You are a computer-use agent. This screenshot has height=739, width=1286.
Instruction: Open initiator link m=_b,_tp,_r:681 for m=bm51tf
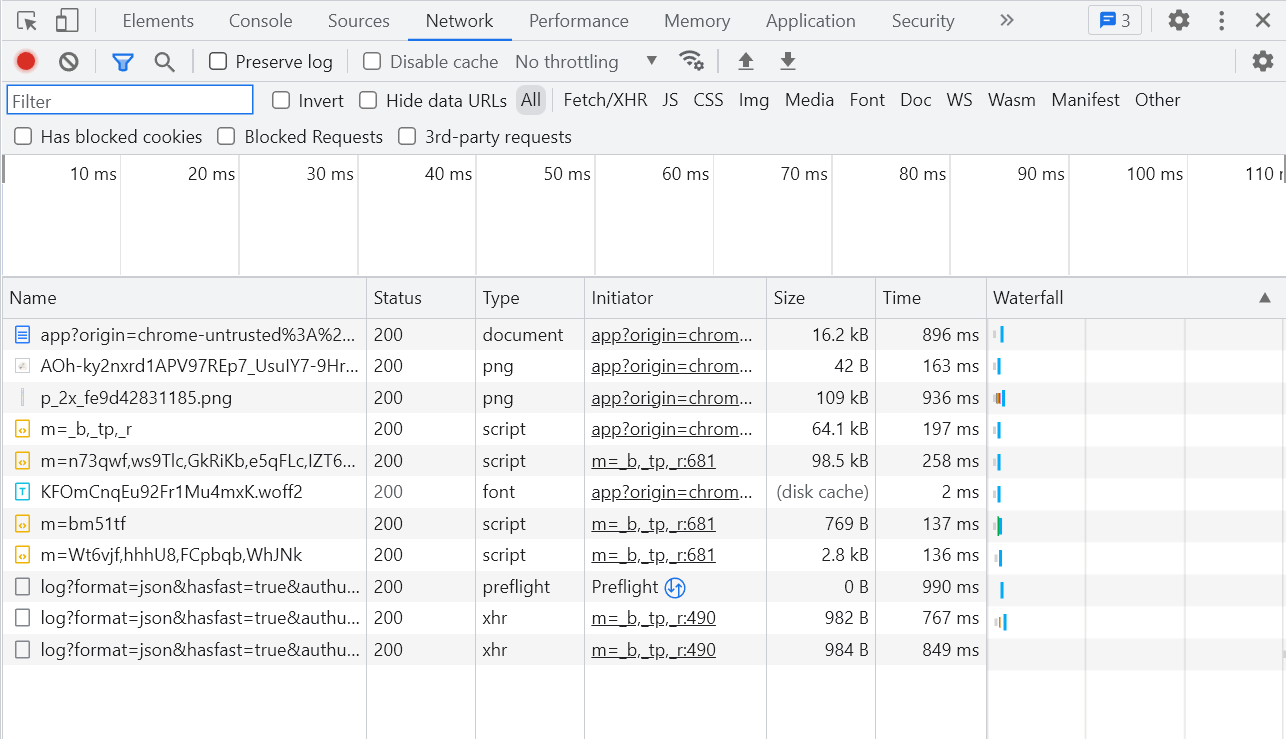[x=653, y=524]
